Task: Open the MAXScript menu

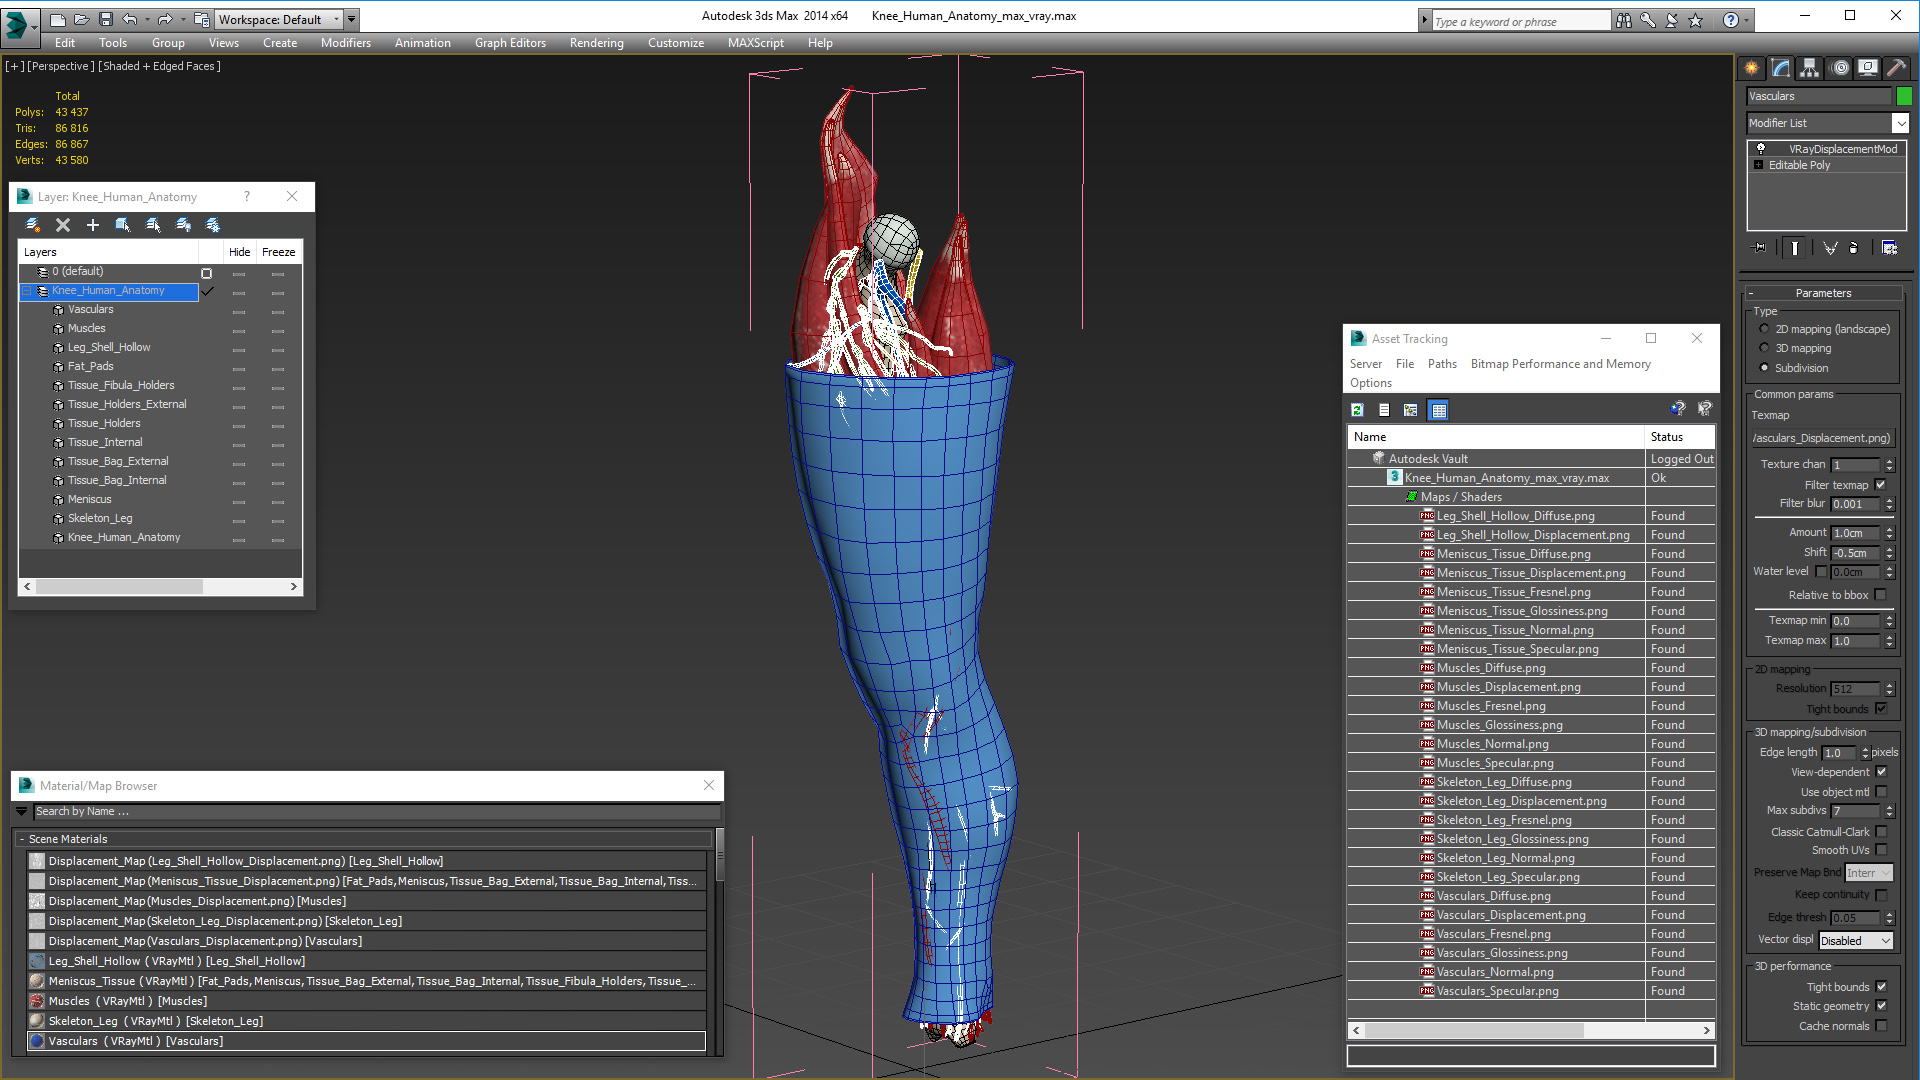Action: (756, 43)
